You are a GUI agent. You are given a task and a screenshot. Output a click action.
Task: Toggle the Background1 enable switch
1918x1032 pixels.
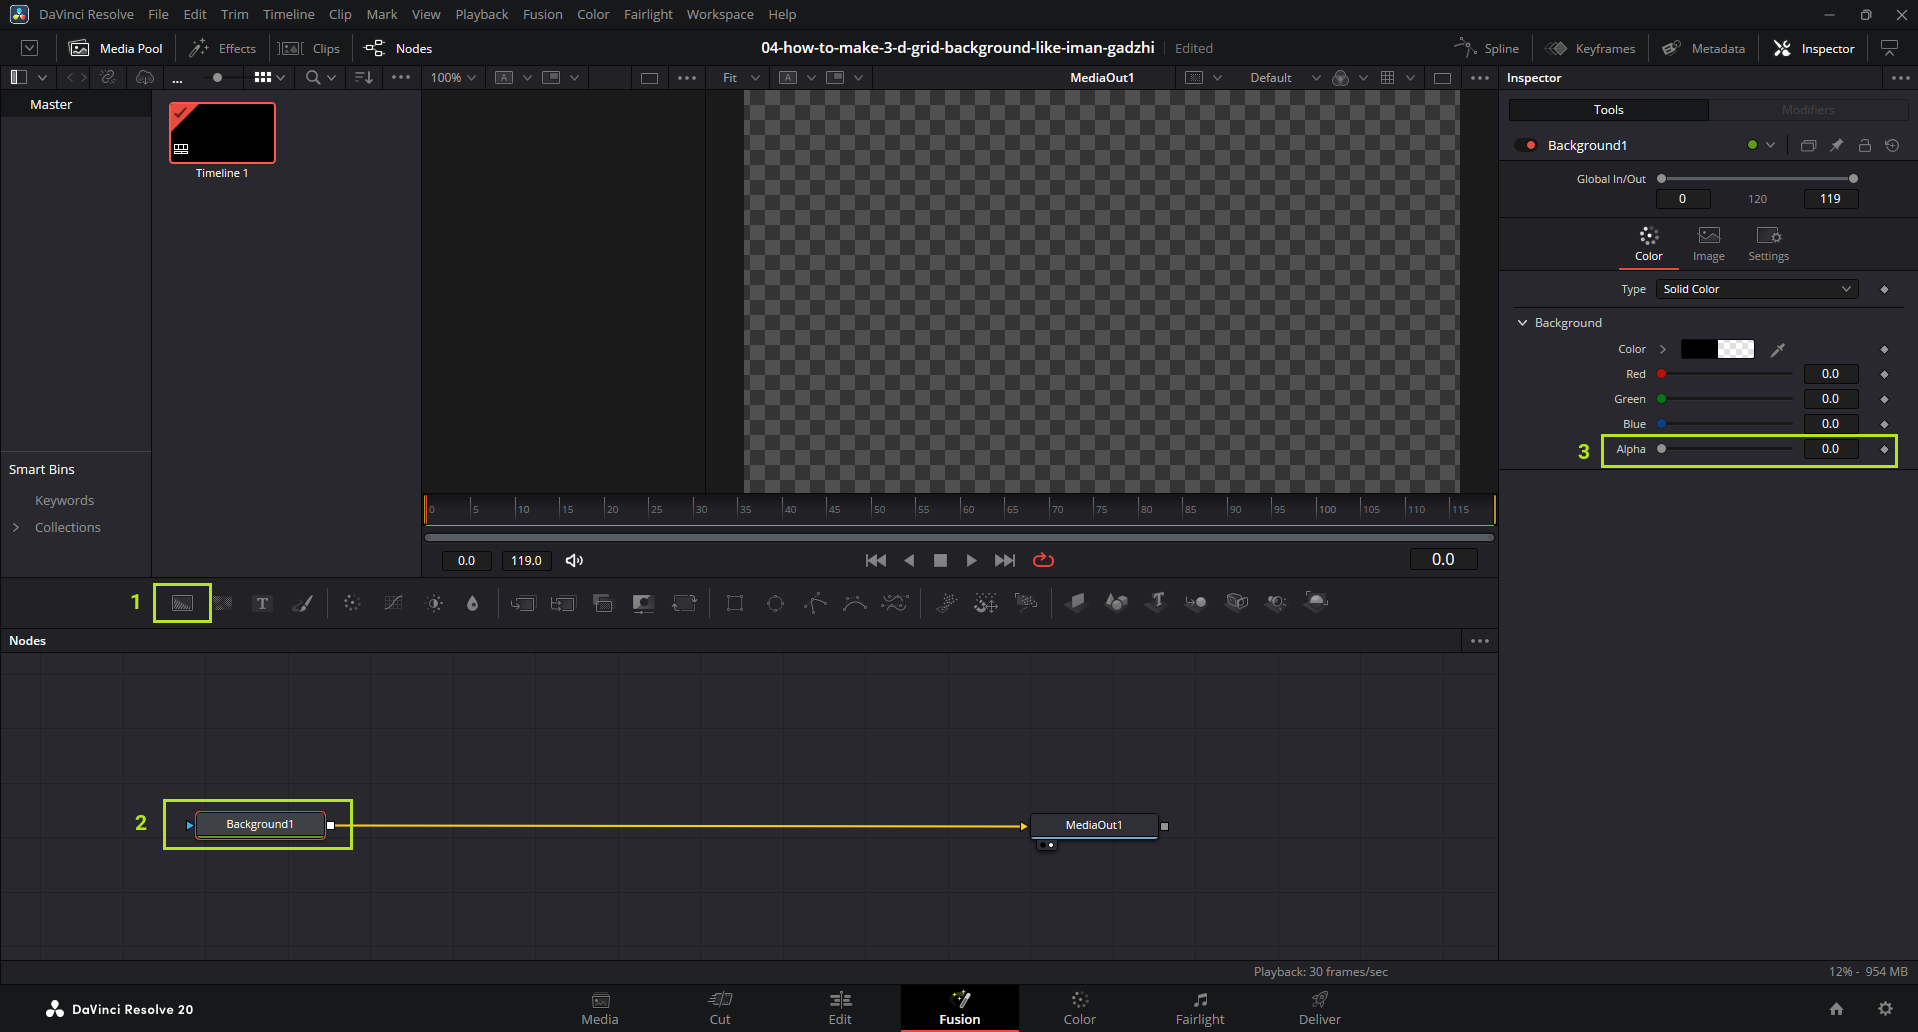pos(1526,145)
